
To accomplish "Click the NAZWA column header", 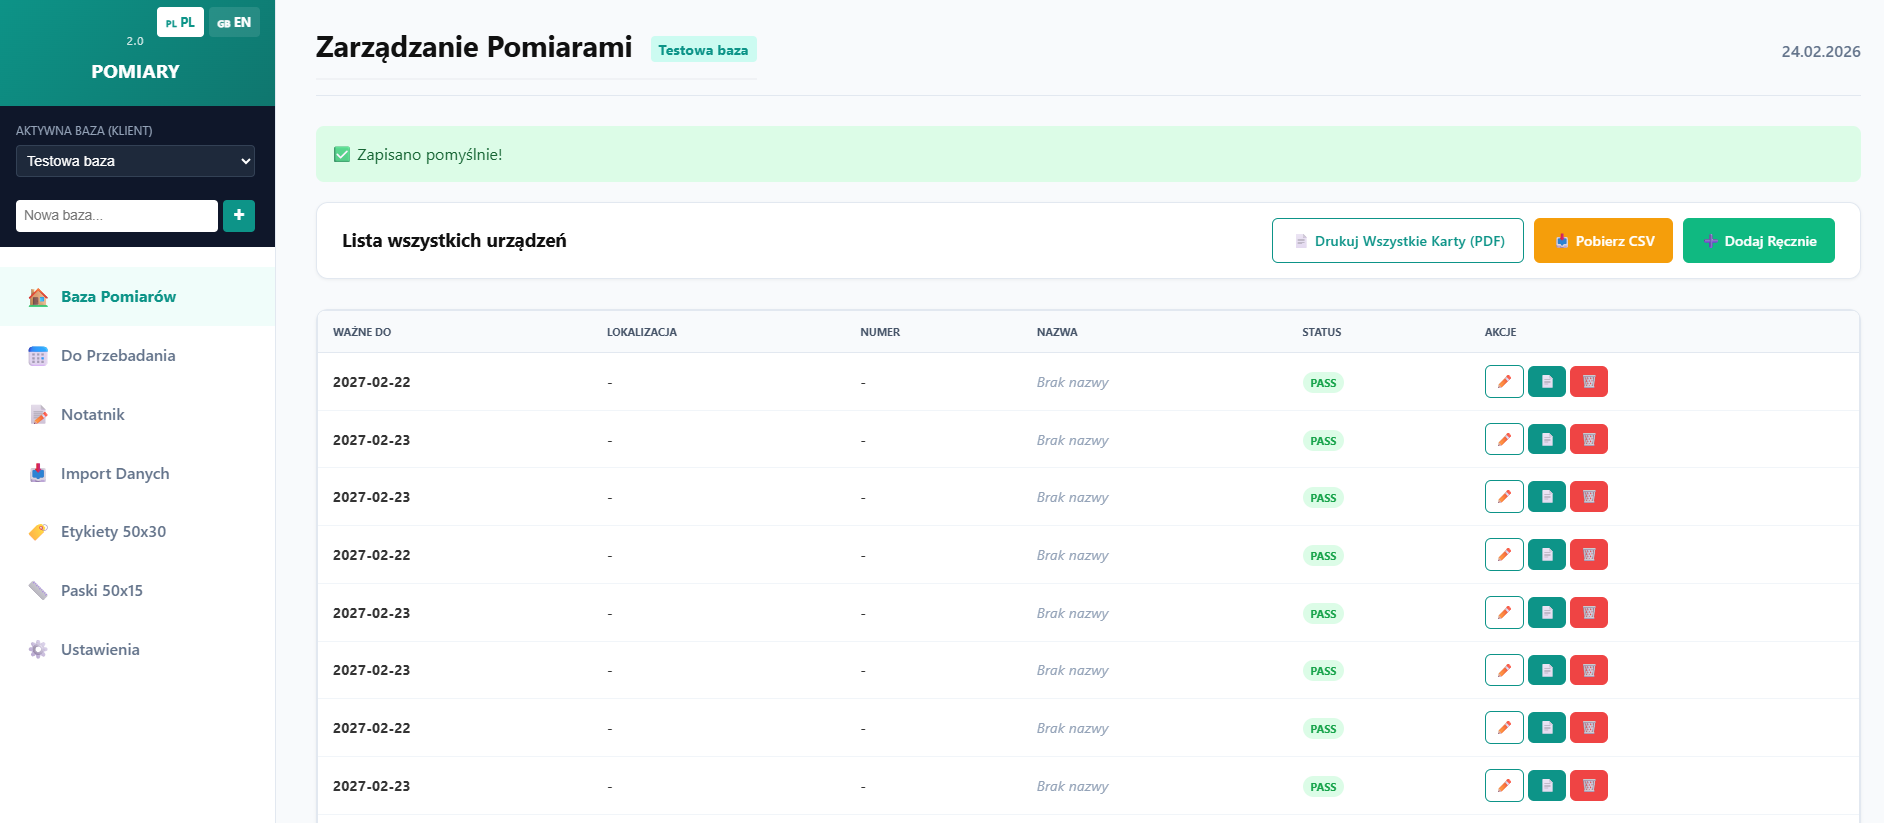I will point(1057,332).
